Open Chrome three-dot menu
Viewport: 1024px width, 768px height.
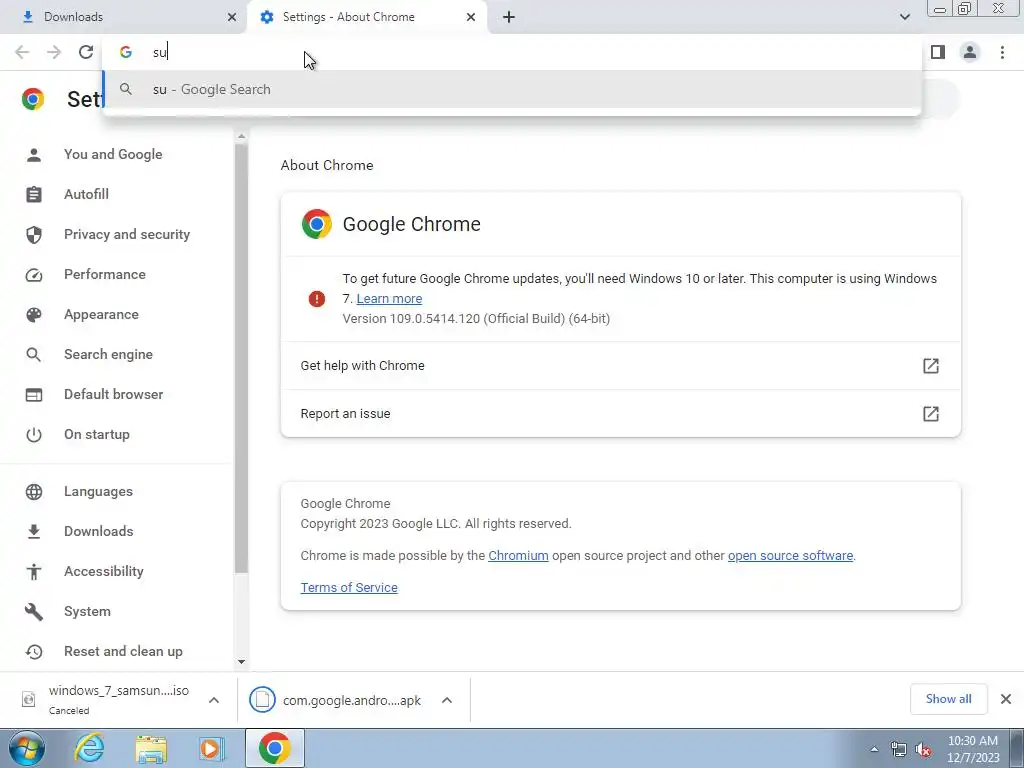coord(1002,52)
